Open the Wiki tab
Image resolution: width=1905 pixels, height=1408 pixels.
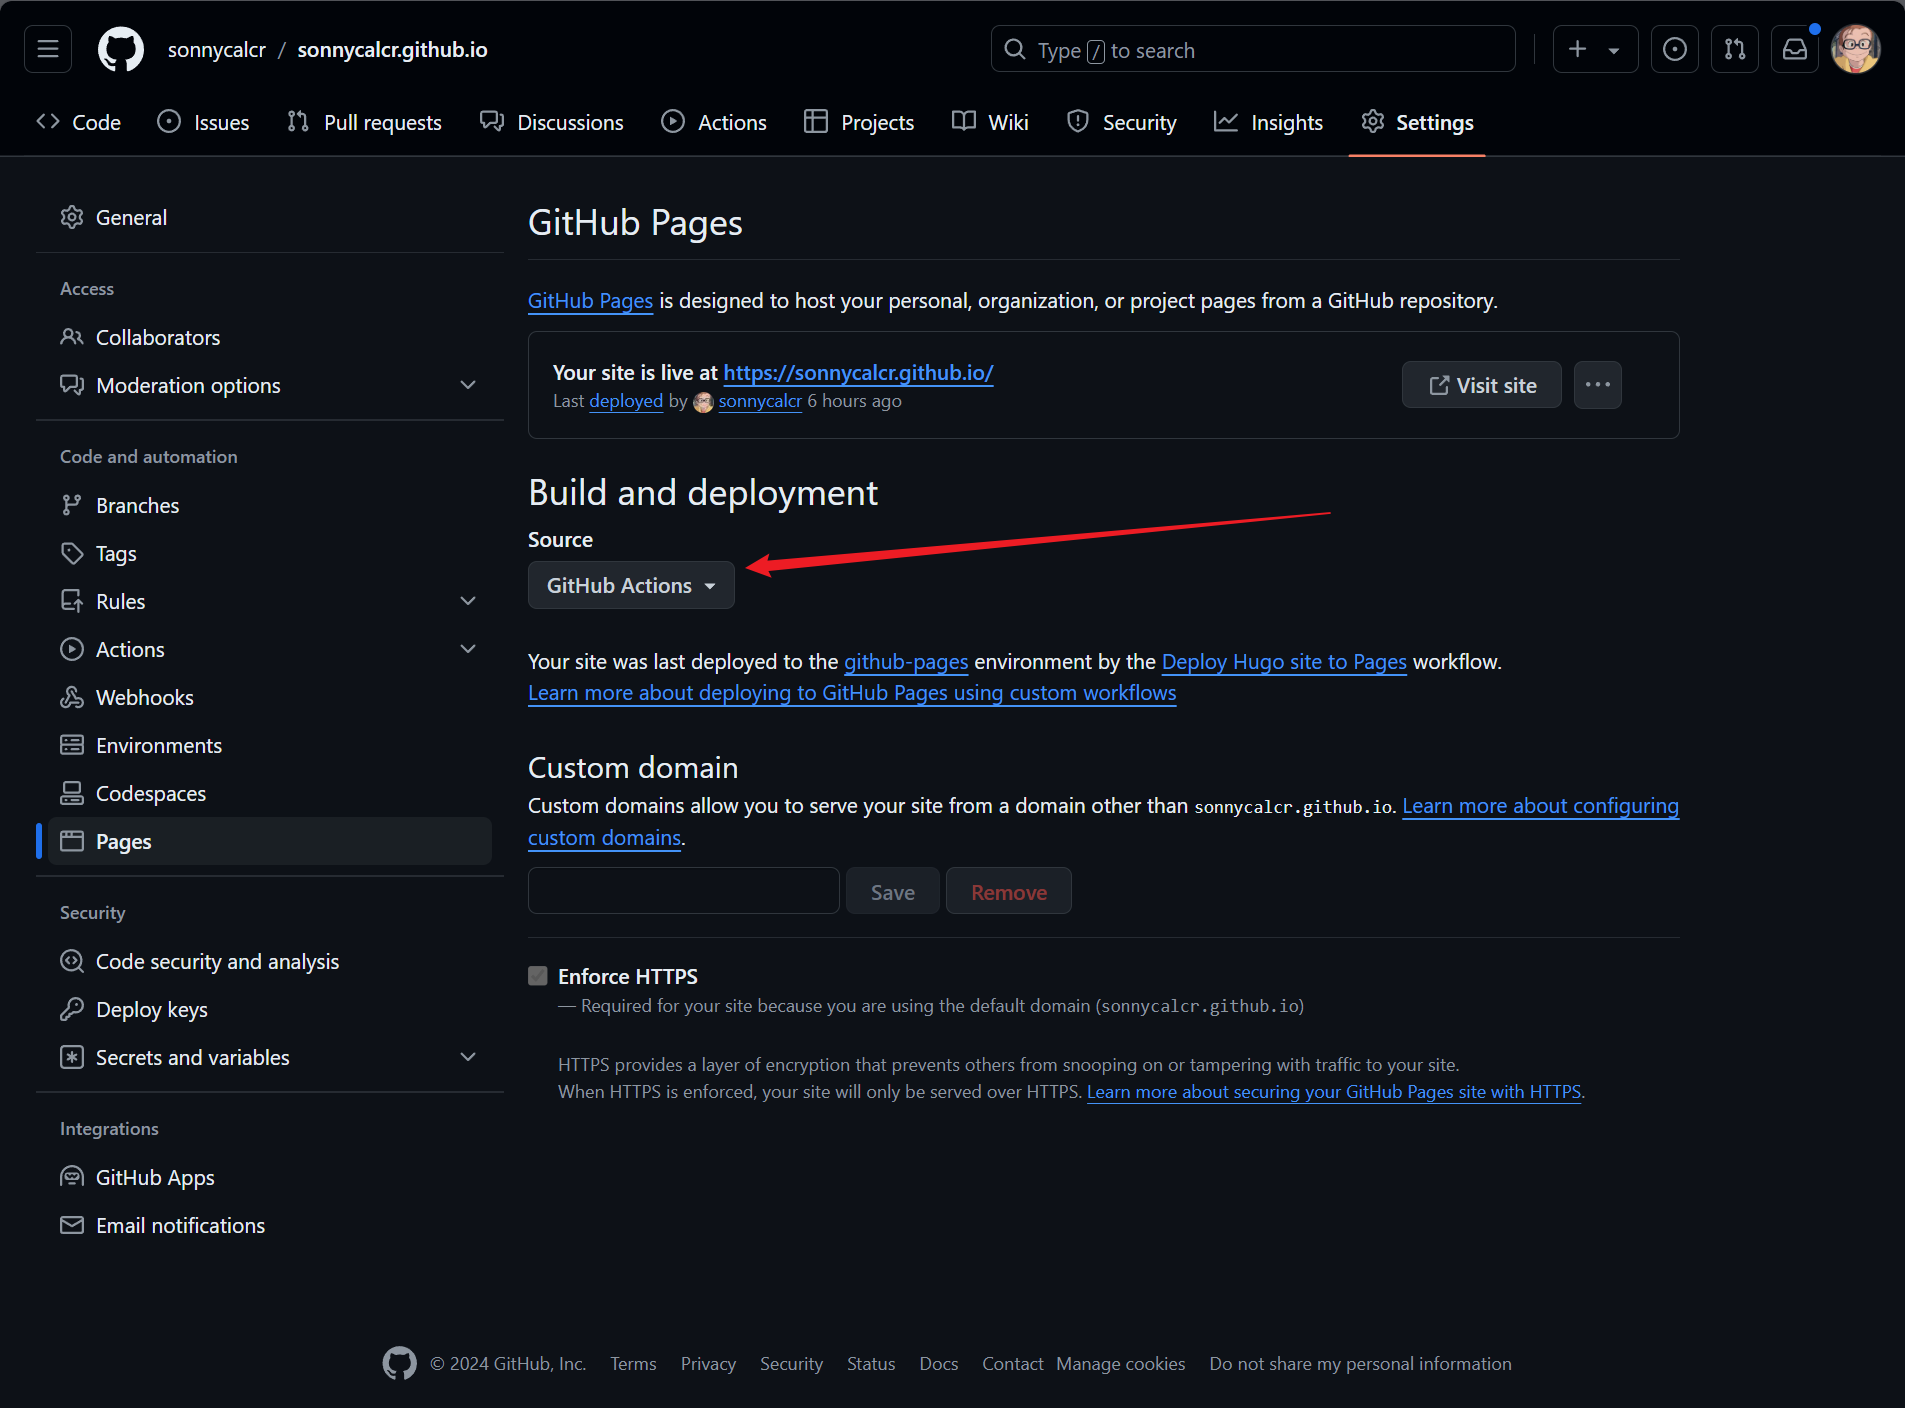pos(990,122)
